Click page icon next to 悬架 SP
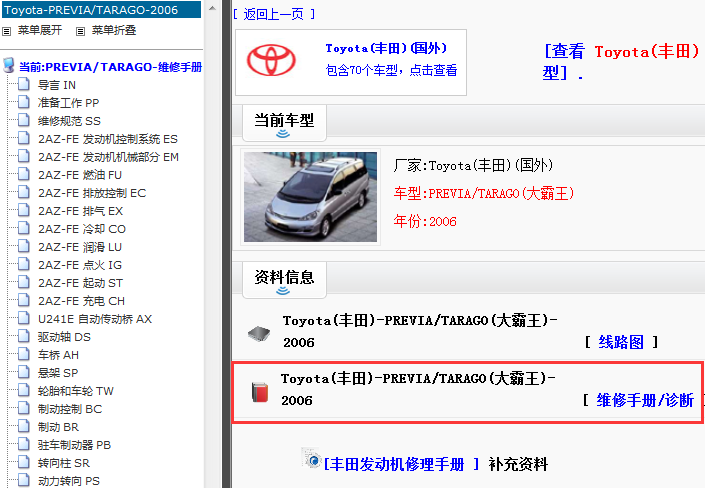The height and width of the screenshot is (488, 705). click(x=24, y=372)
